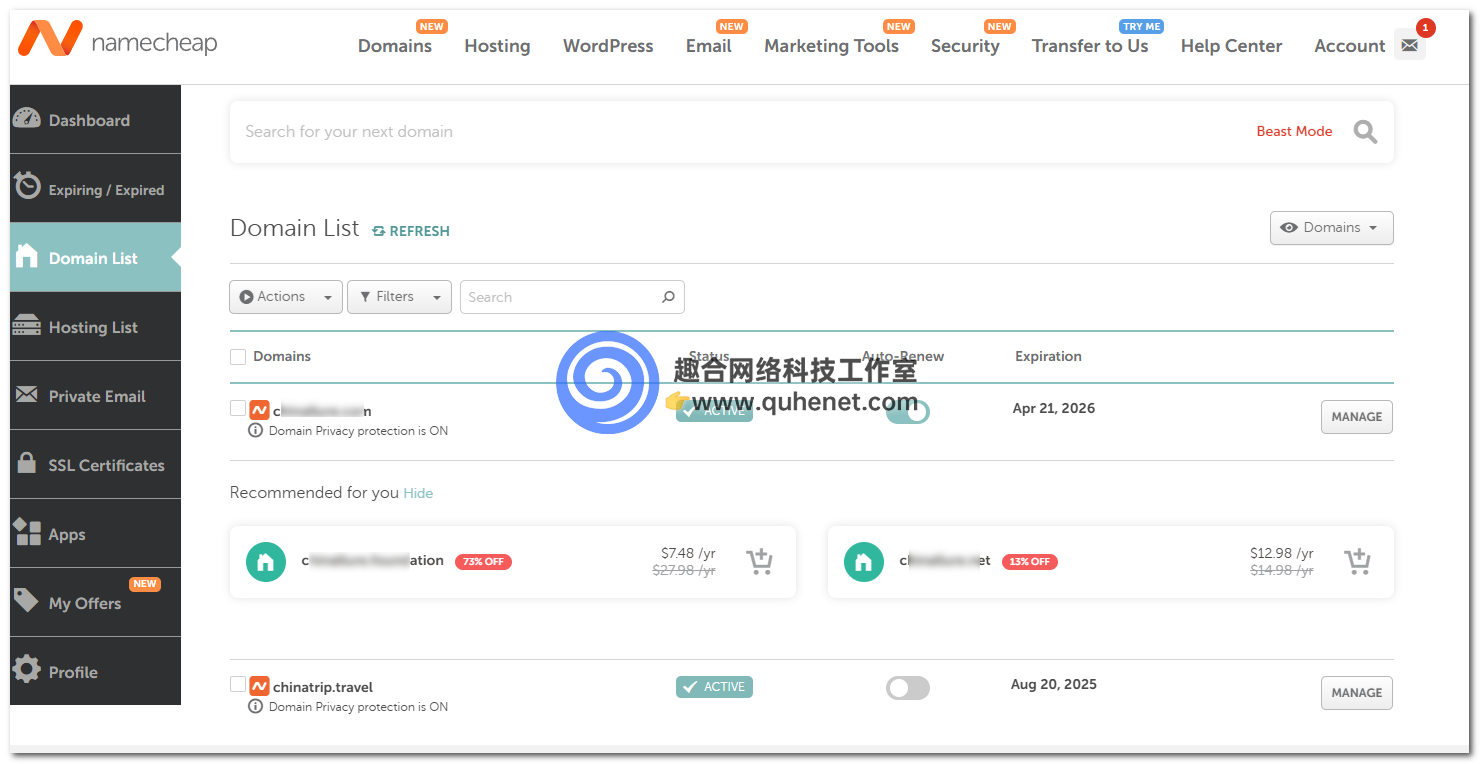The height and width of the screenshot is (764, 1480).
Task: Open the Email top menu
Action: [709, 46]
